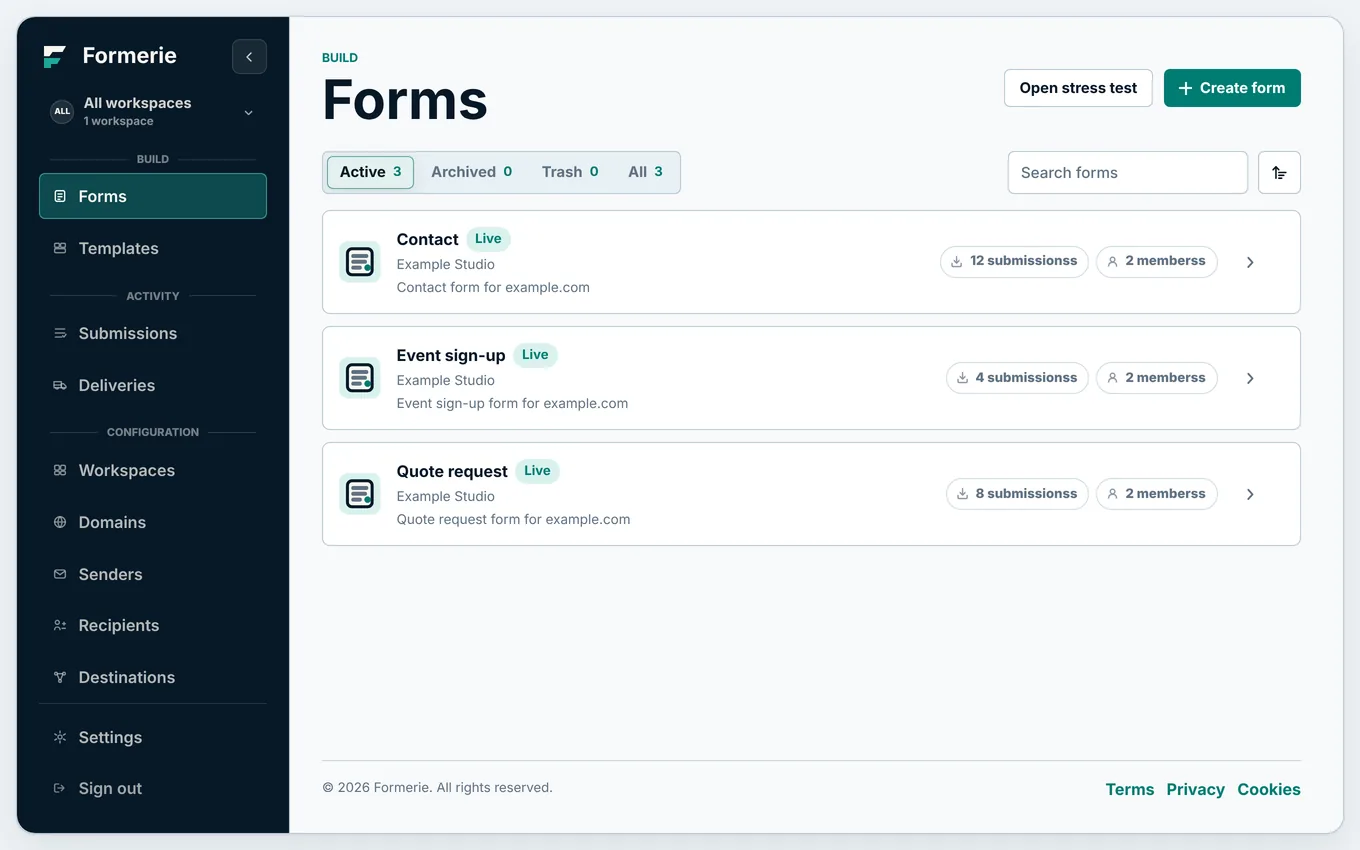Open the Contact form row chevron
The image size is (1360, 850).
click(1250, 262)
